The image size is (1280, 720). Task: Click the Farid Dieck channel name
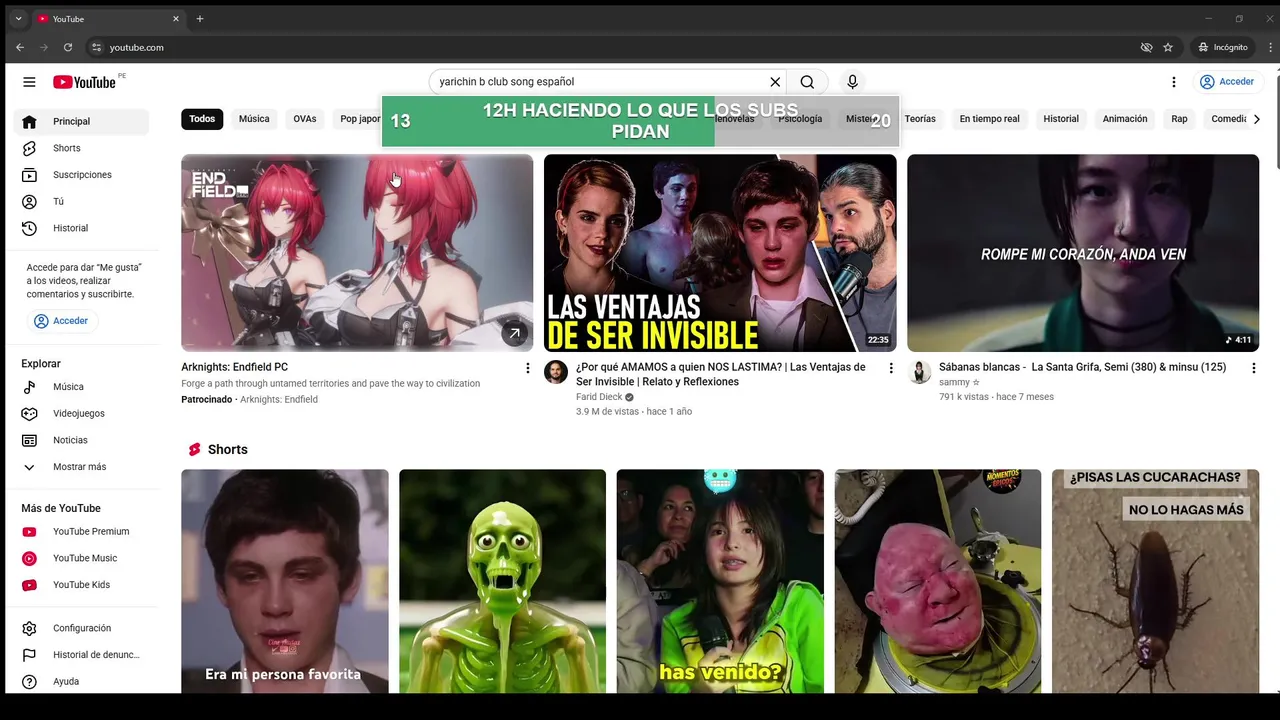[x=599, y=397]
